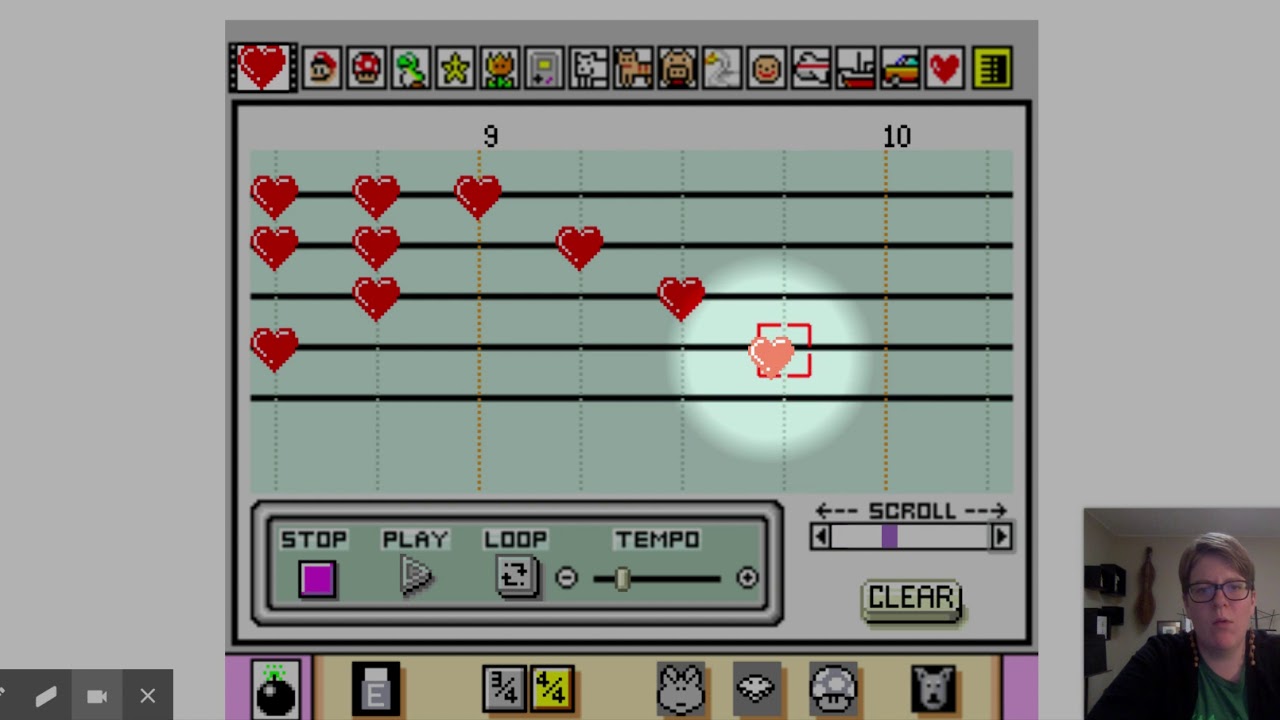Click the pen annotation tool in overlay

click(x=46, y=696)
